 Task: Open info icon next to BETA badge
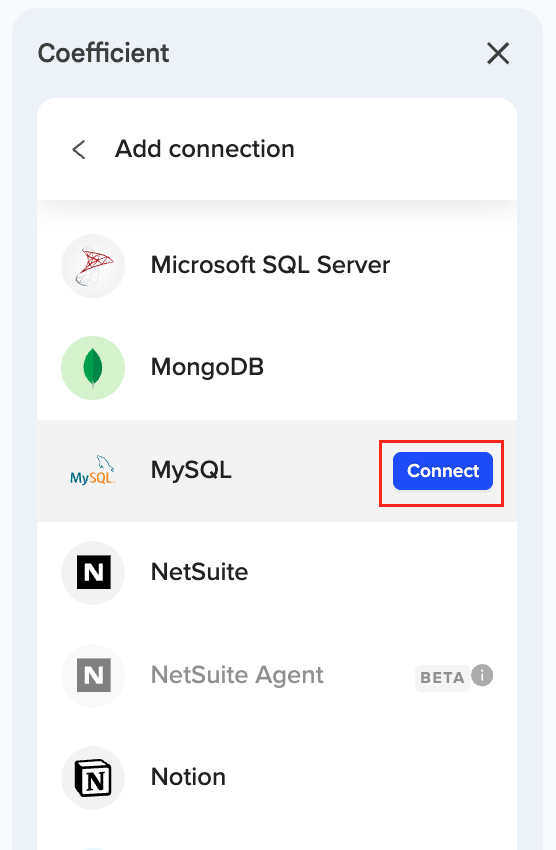(482, 675)
